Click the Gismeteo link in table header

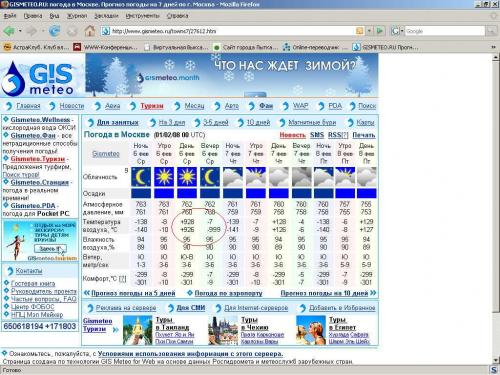point(106,154)
